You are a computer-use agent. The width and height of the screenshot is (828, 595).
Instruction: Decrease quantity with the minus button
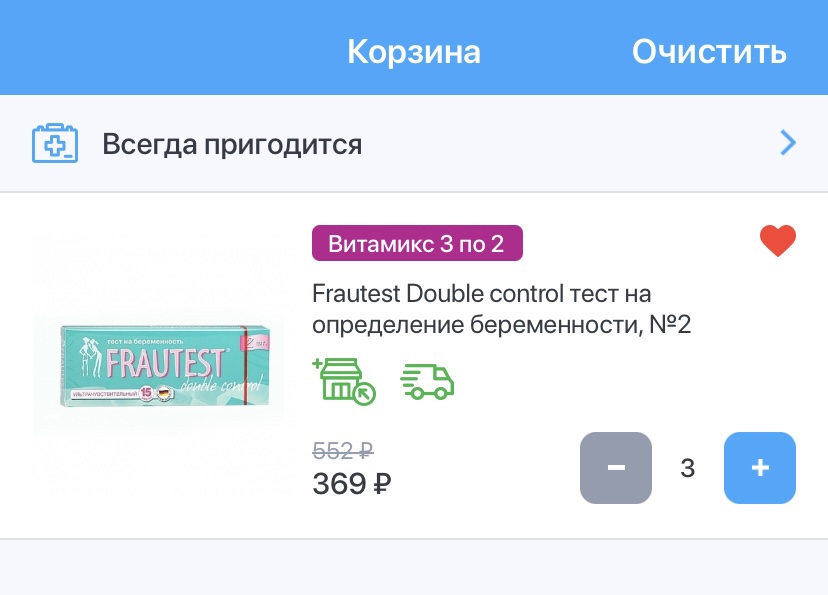[616, 468]
